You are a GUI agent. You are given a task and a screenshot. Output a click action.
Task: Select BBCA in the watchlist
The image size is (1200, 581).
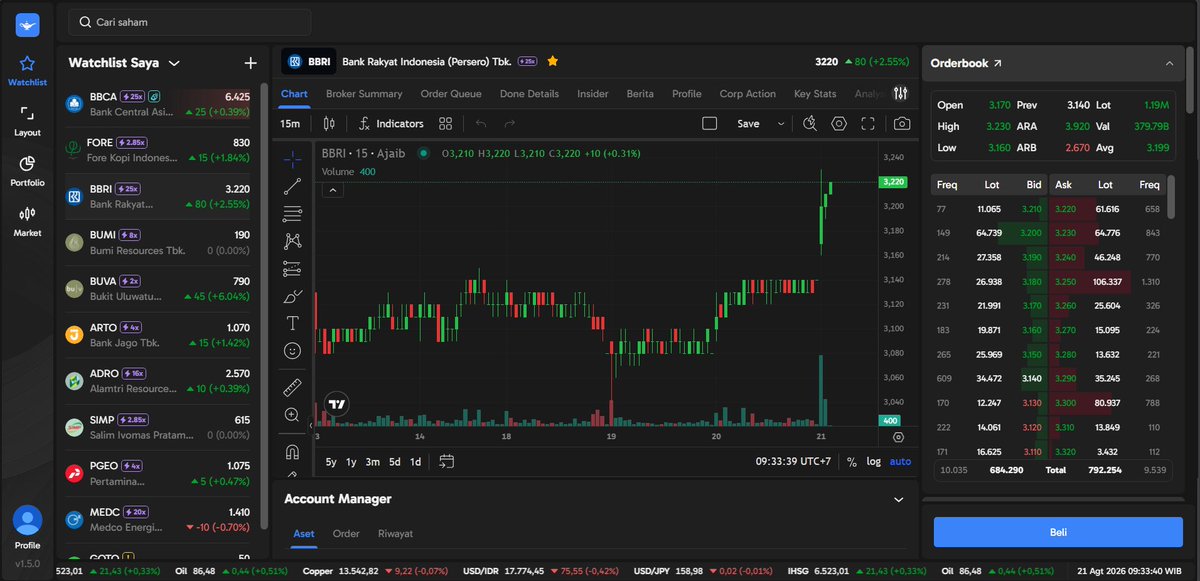(158, 104)
